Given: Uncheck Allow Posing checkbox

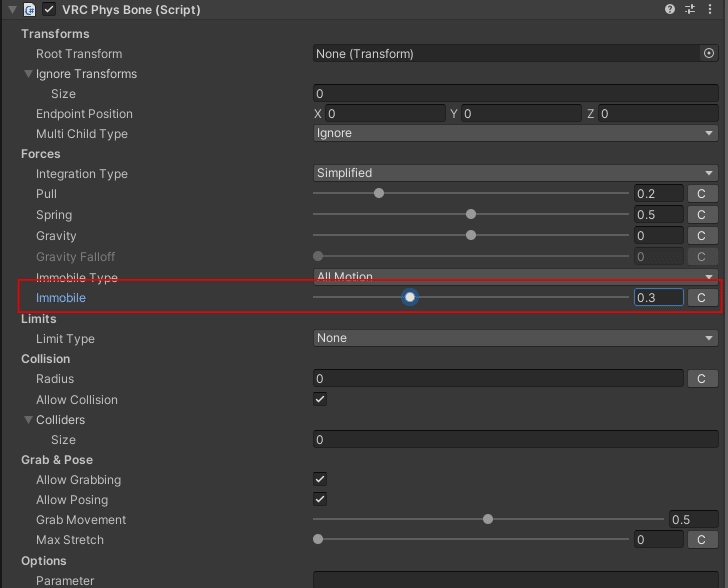Looking at the screenshot, I should click(320, 499).
